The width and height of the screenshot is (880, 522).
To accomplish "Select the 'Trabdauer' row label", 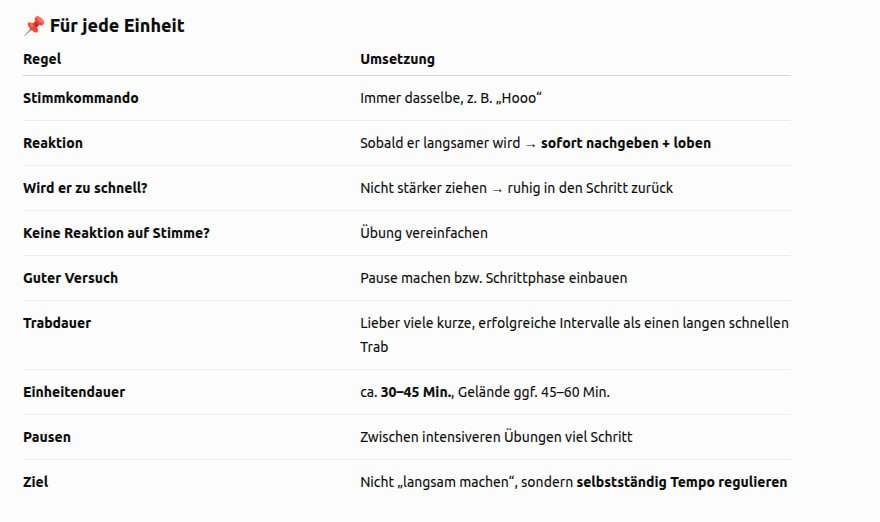I will coord(57,323).
